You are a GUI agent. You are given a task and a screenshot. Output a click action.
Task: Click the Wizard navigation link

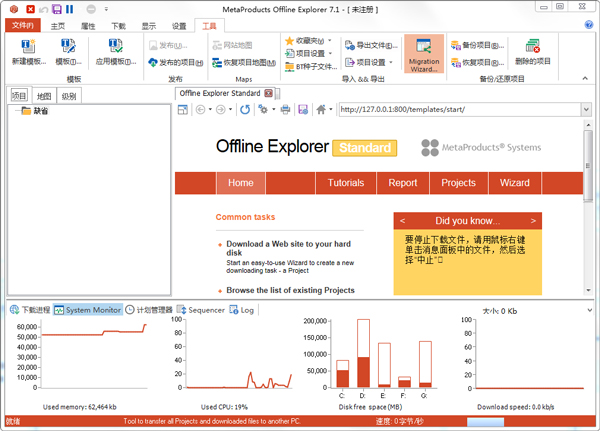click(515, 183)
